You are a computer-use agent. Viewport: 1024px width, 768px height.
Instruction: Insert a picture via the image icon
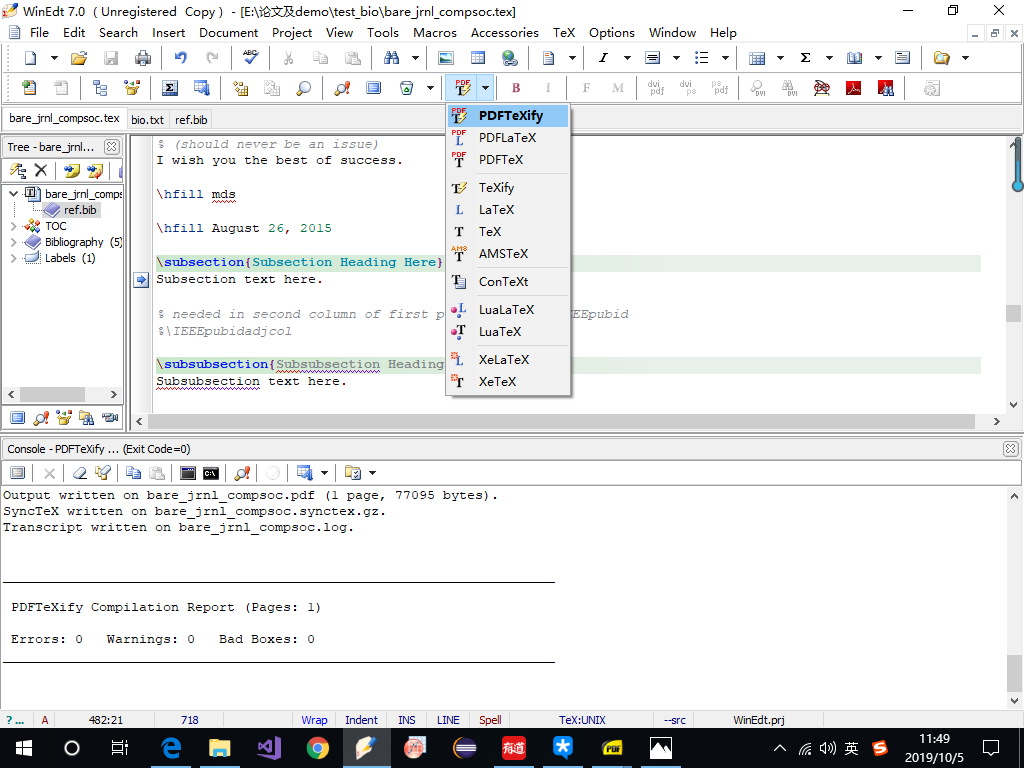pos(446,58)
